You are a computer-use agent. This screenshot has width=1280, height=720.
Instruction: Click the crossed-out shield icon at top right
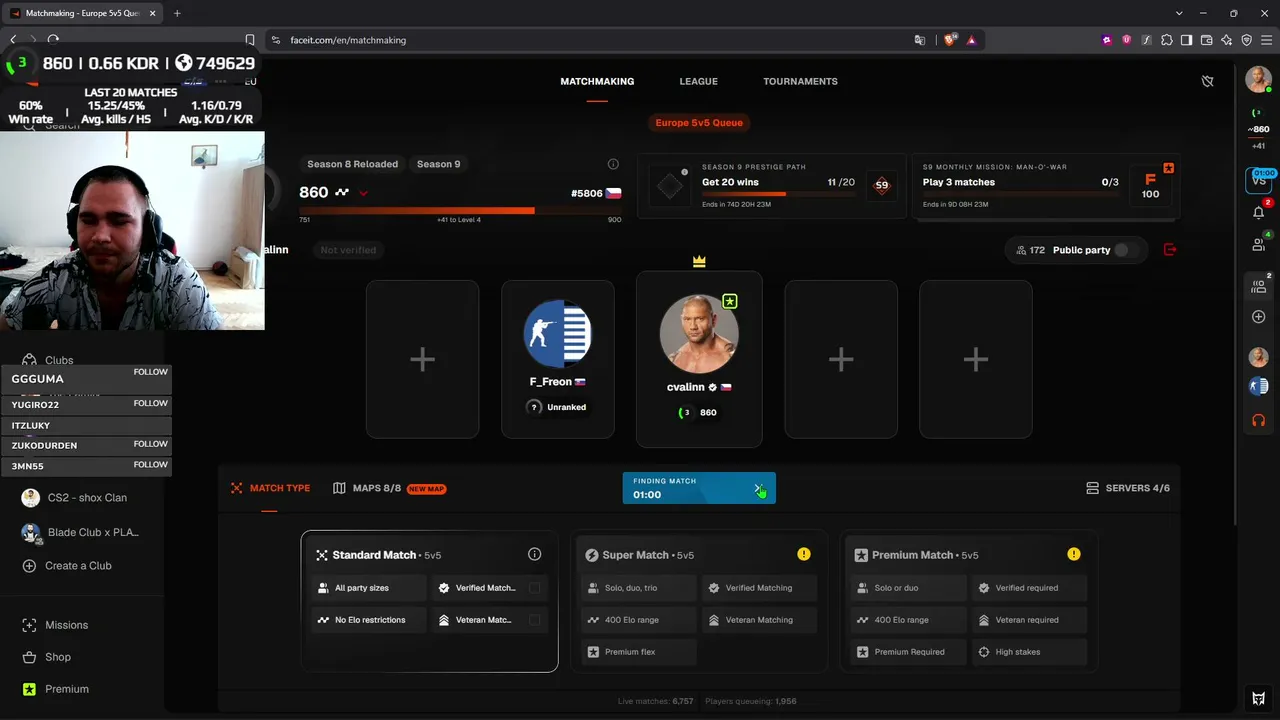[1208, 81]
